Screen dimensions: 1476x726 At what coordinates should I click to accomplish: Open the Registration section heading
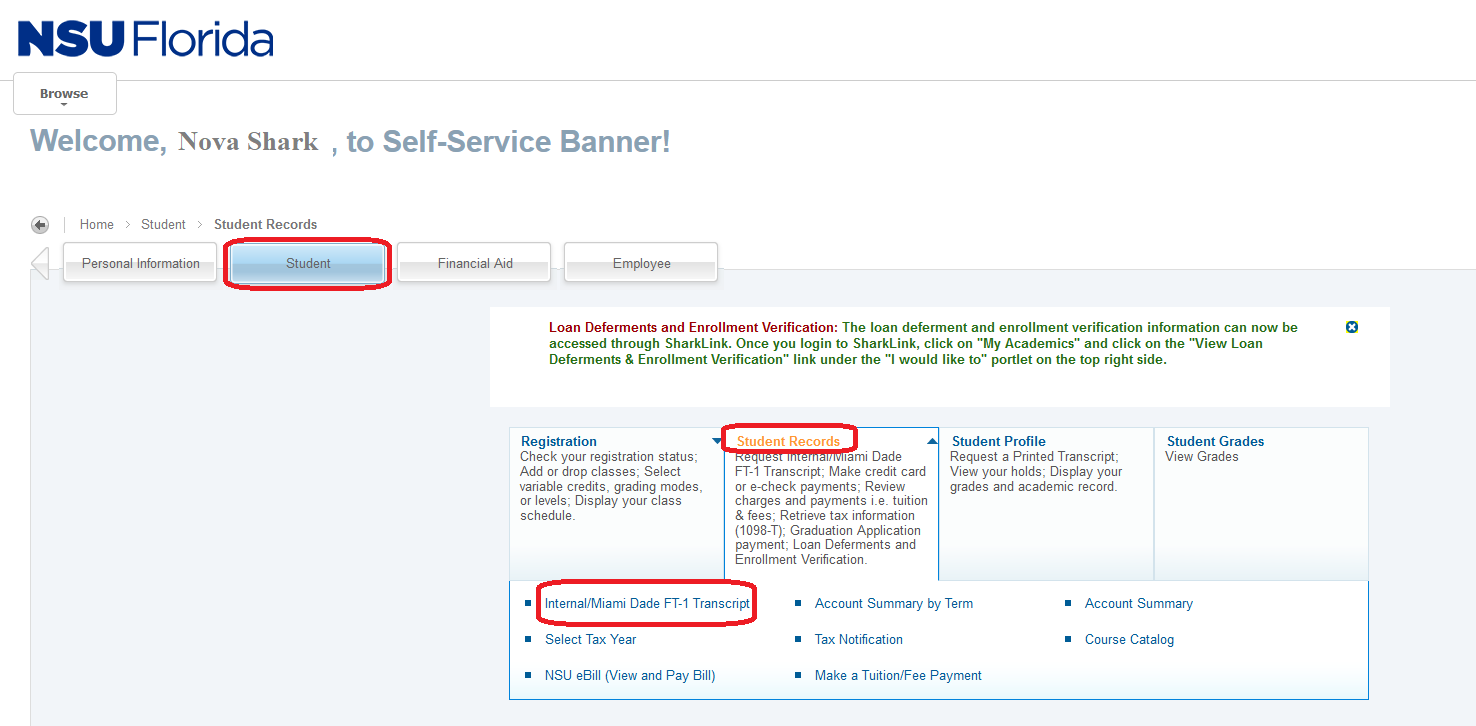559,441
